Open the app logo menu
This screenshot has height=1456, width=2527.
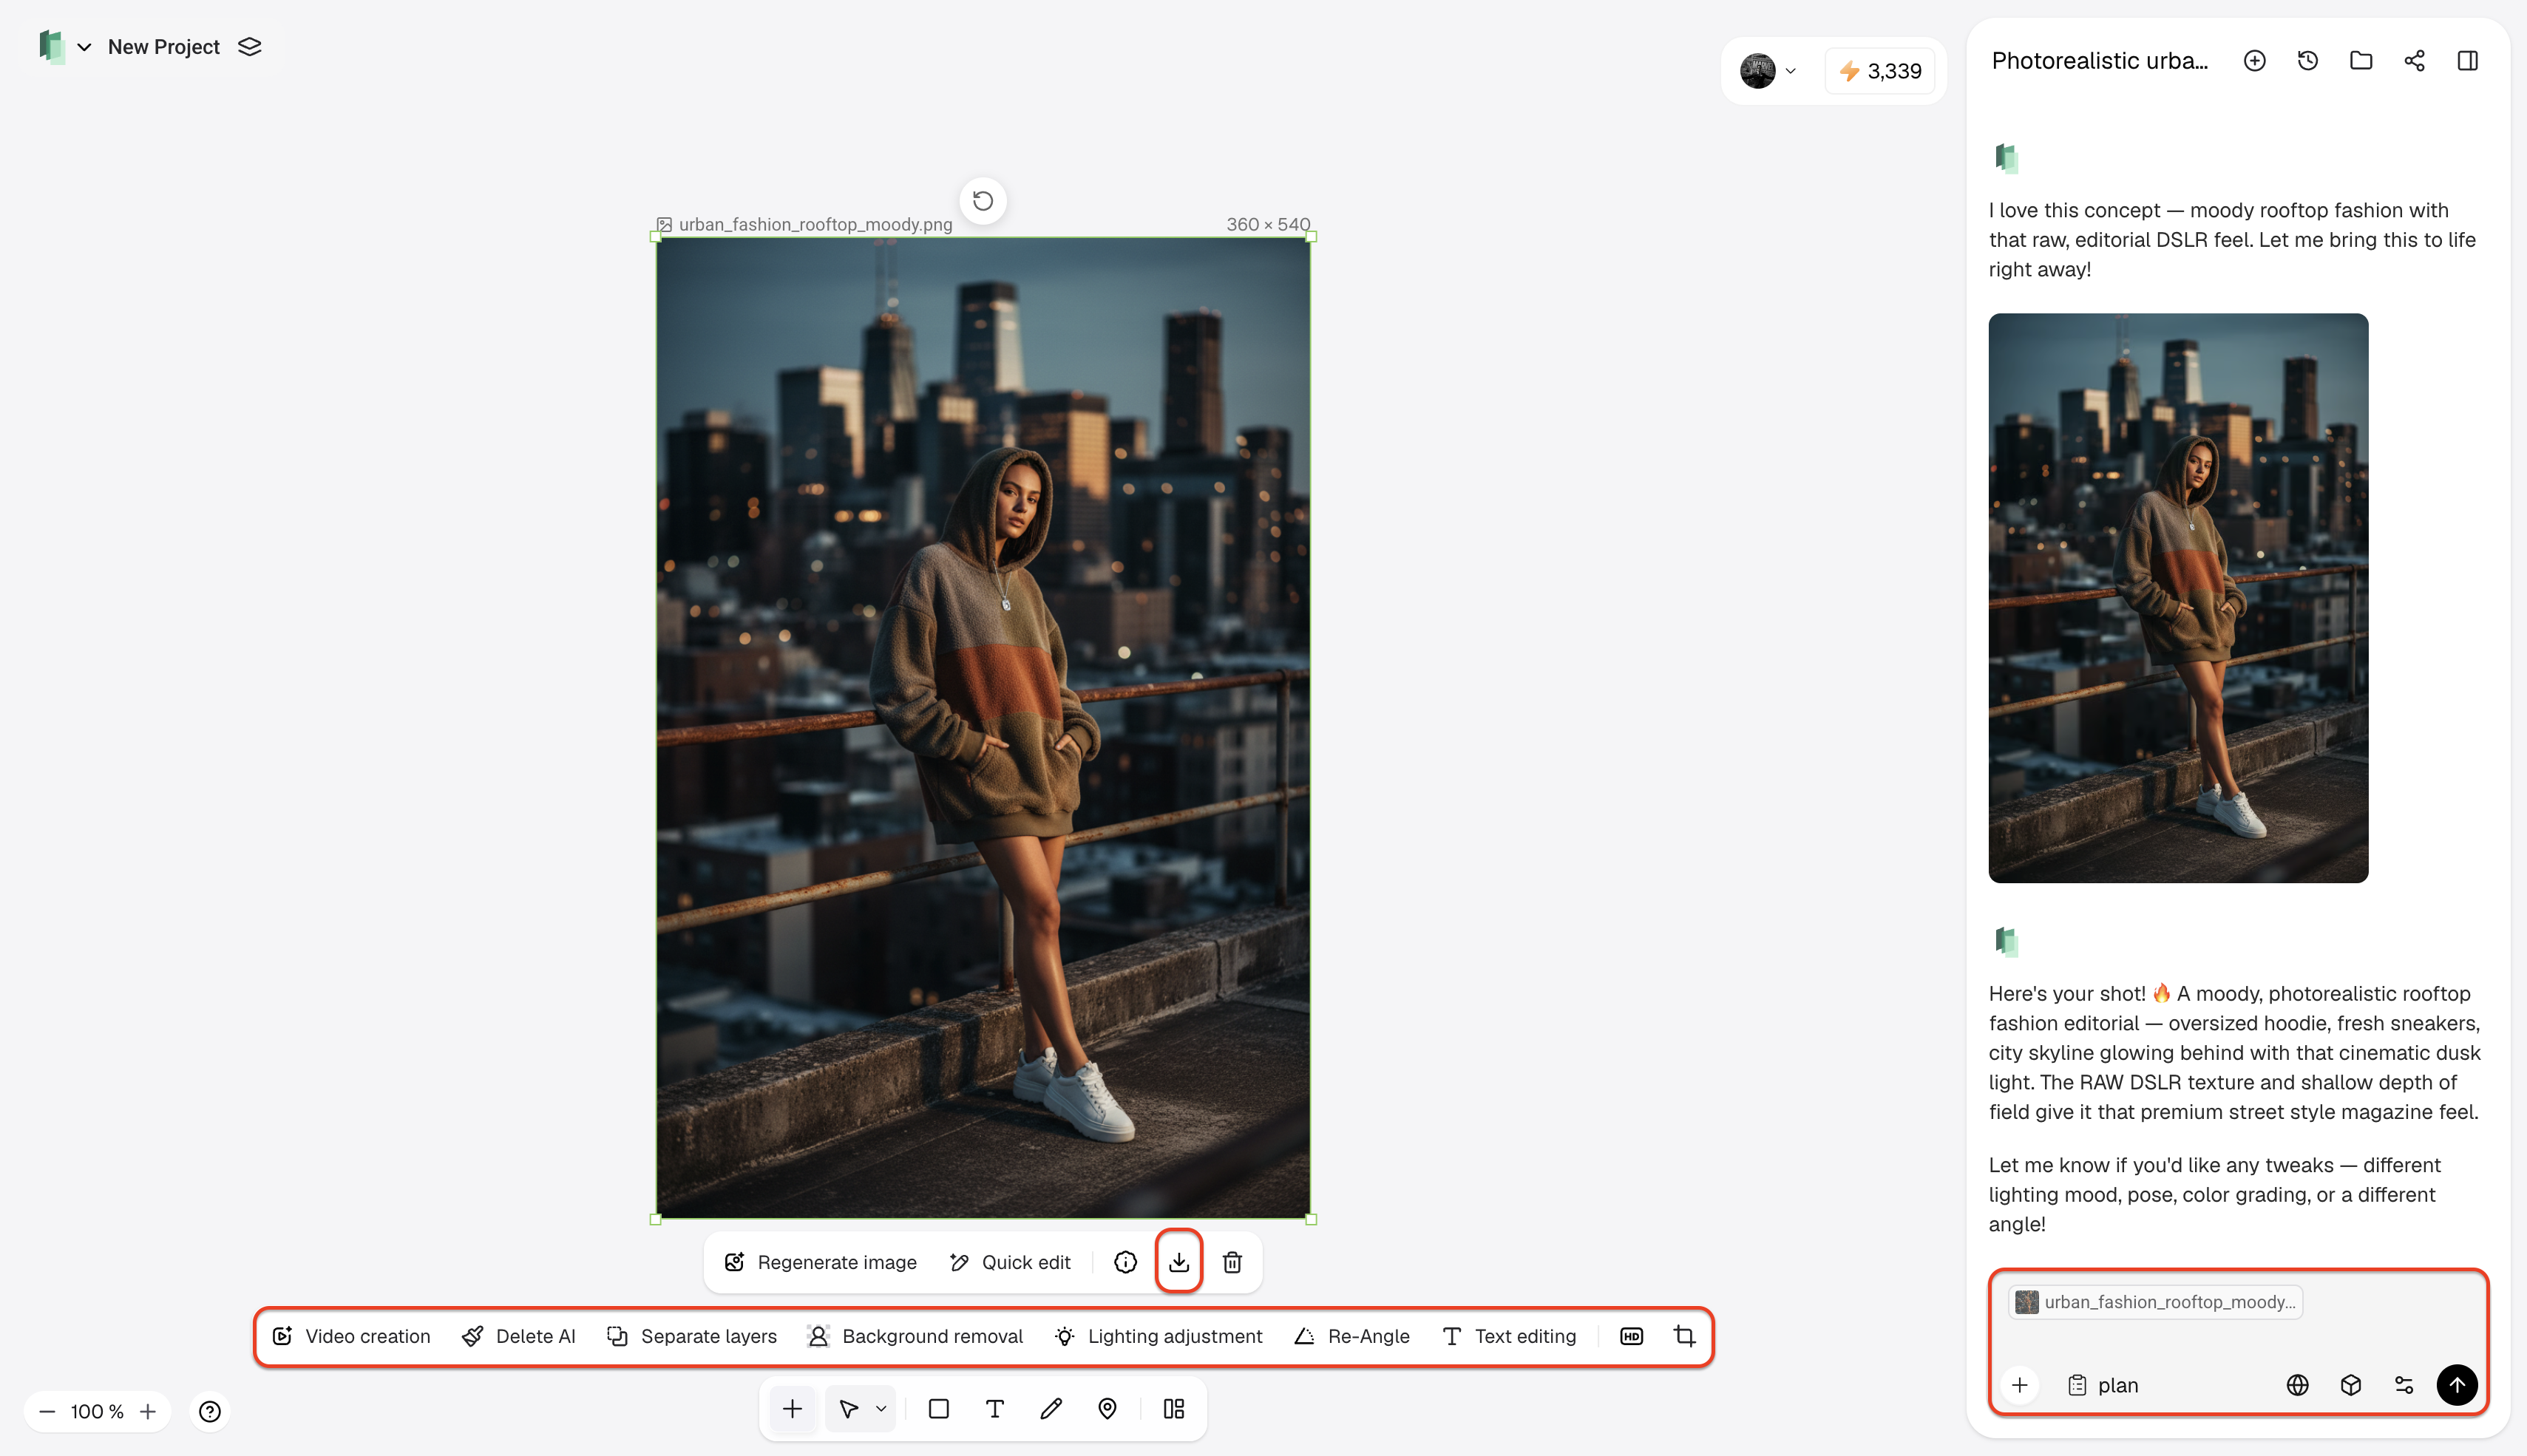point(64,47)
